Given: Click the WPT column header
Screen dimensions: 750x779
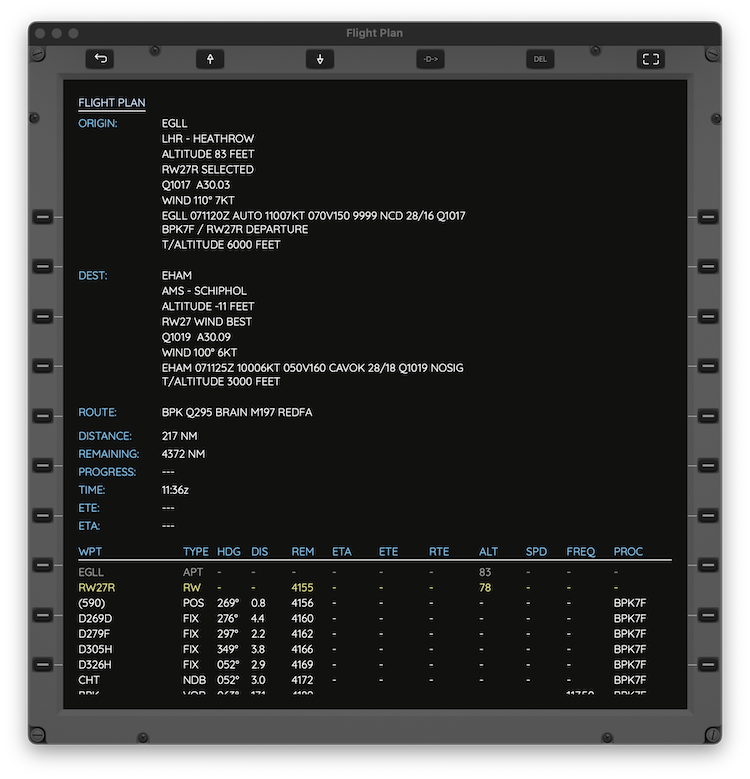Looking at the screenshot, I should pos(91,552).
